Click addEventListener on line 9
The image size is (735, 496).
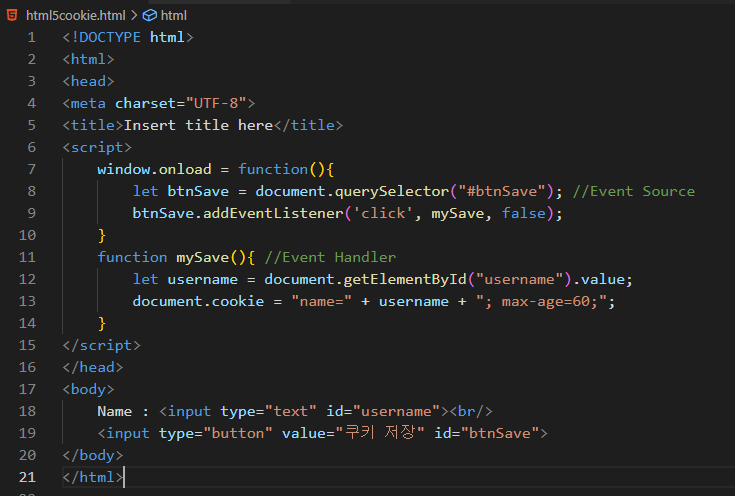(273, 213)
